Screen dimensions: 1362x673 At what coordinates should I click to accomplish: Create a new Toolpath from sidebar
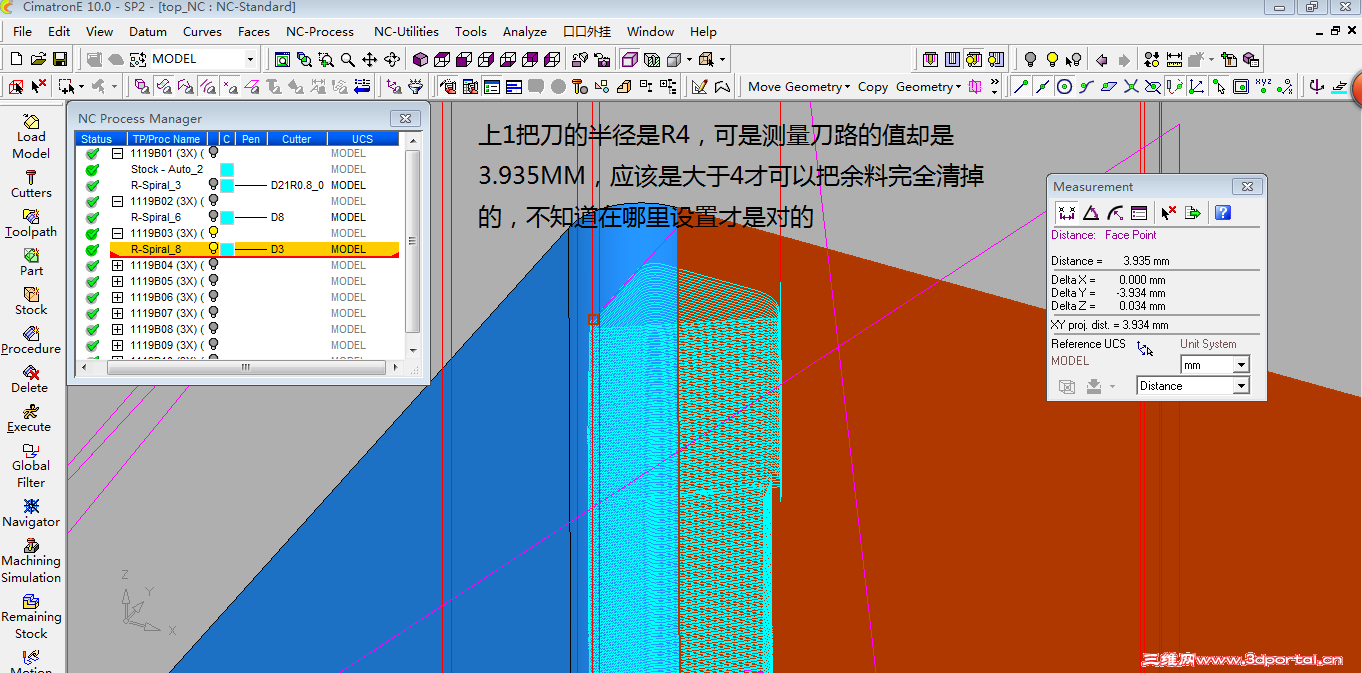click(x=31, y=223)
